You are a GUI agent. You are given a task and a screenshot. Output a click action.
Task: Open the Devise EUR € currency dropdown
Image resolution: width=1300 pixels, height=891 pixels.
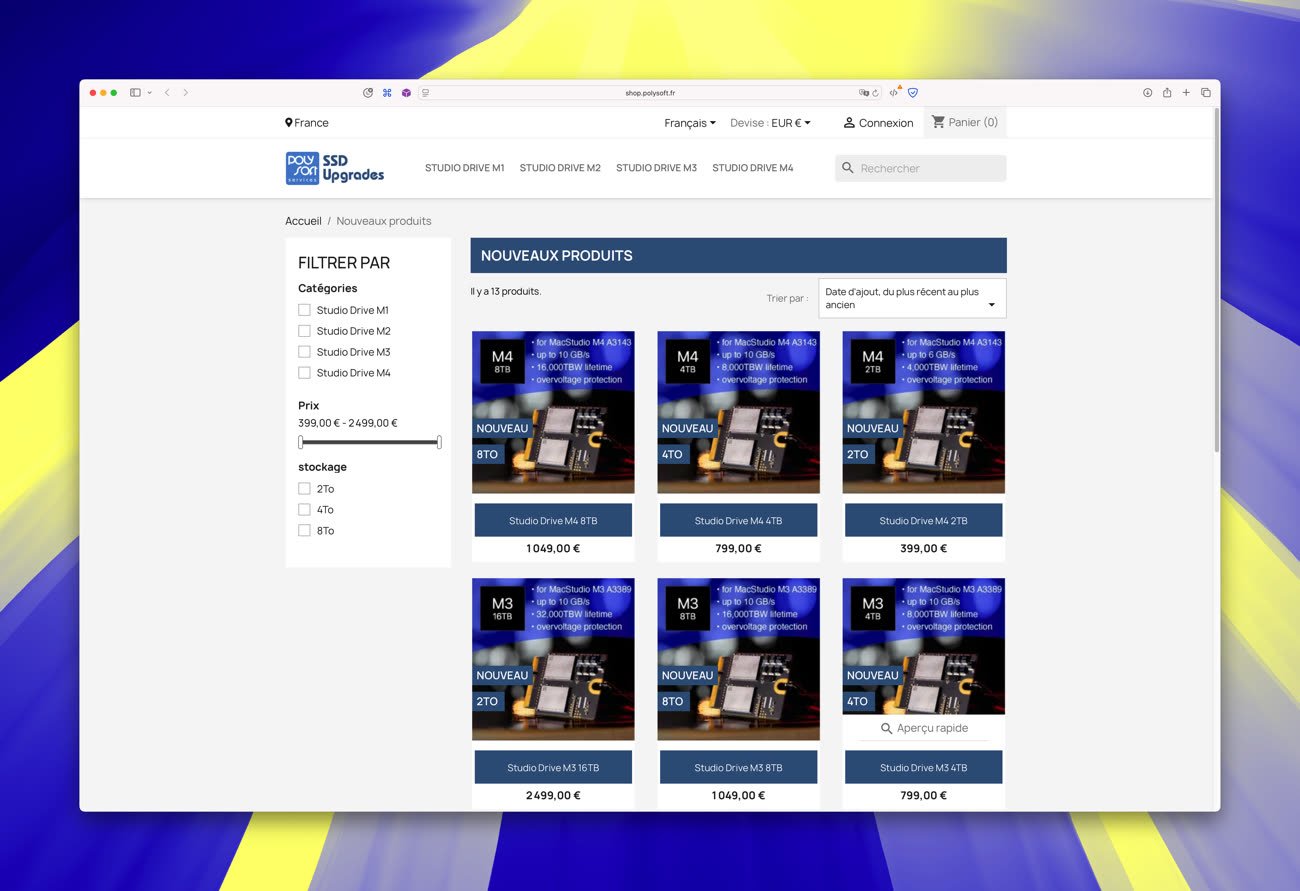[x=791, y=123]
